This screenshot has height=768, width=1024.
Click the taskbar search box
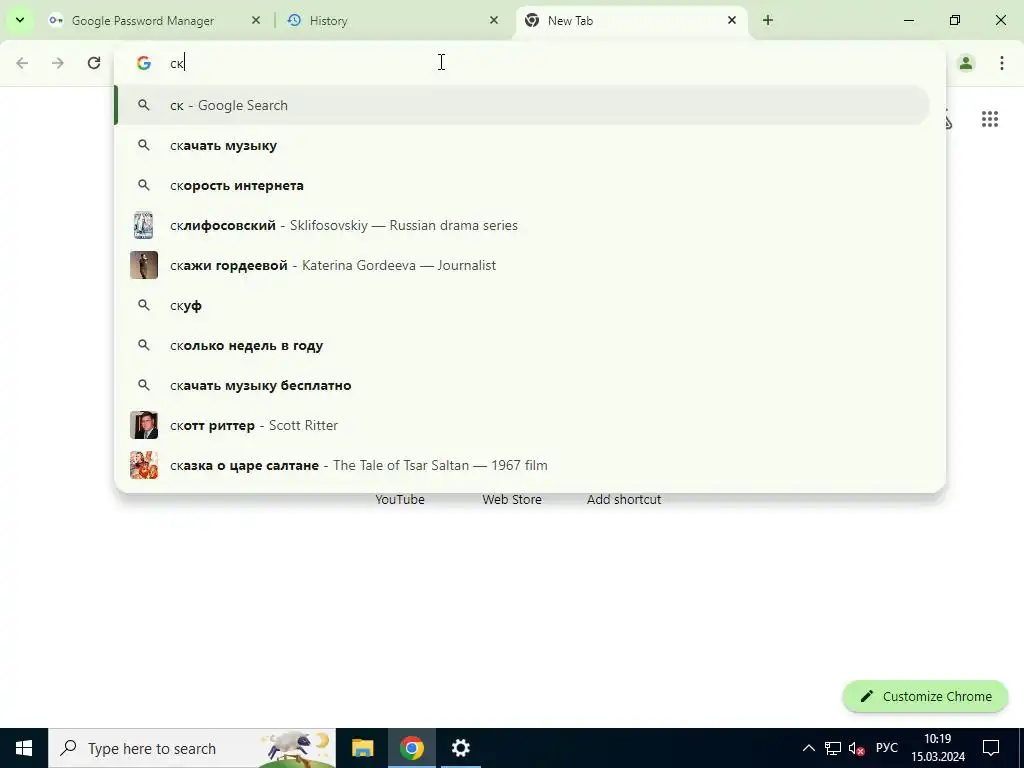click(192, 748)
